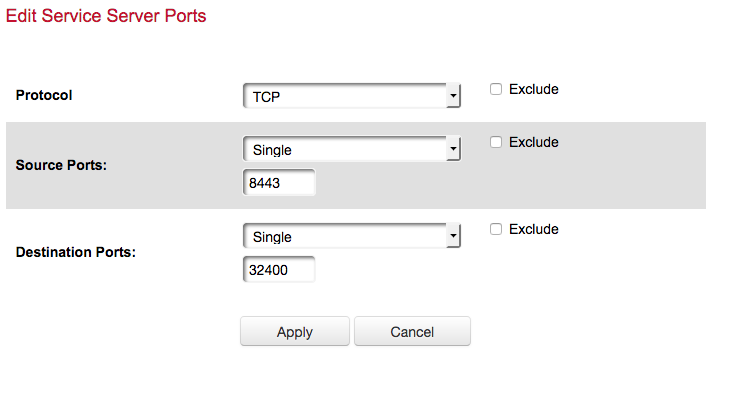Click the Edit Service Server Ports heading
This screenshot has width=731, height=412.
106,16
